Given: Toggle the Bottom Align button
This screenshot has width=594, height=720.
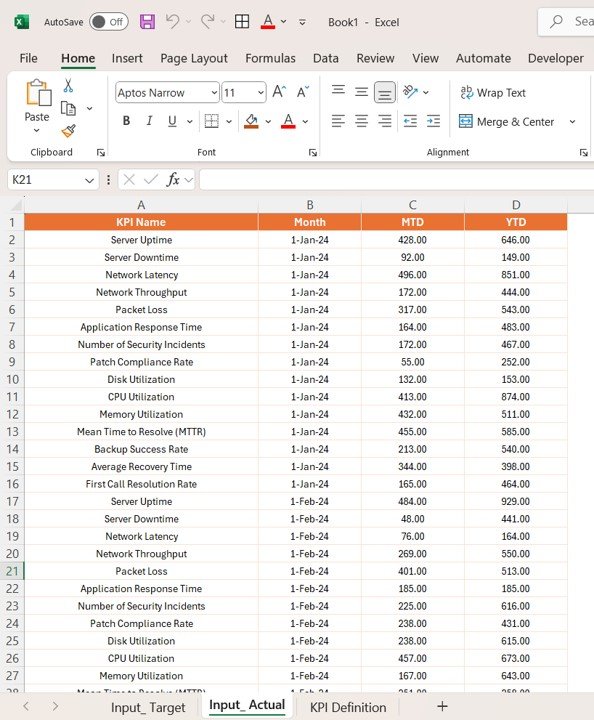Looking at the screenshot, I should coord(385,92).
